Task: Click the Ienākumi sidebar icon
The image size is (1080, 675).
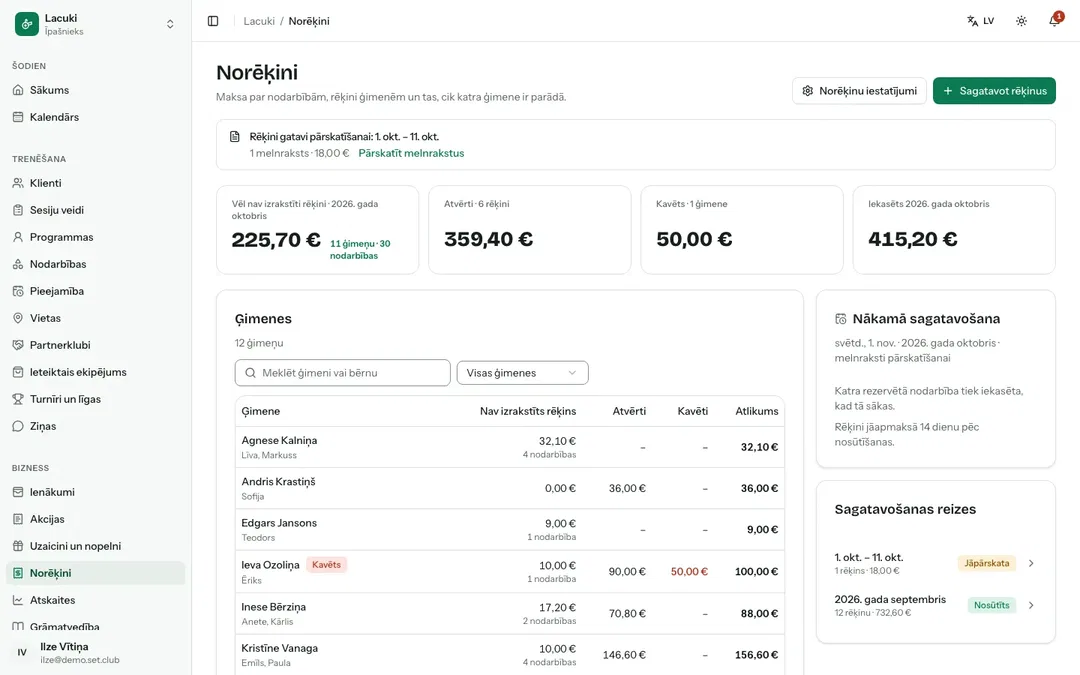Action: pyautogui.click(x=18, y=492)
